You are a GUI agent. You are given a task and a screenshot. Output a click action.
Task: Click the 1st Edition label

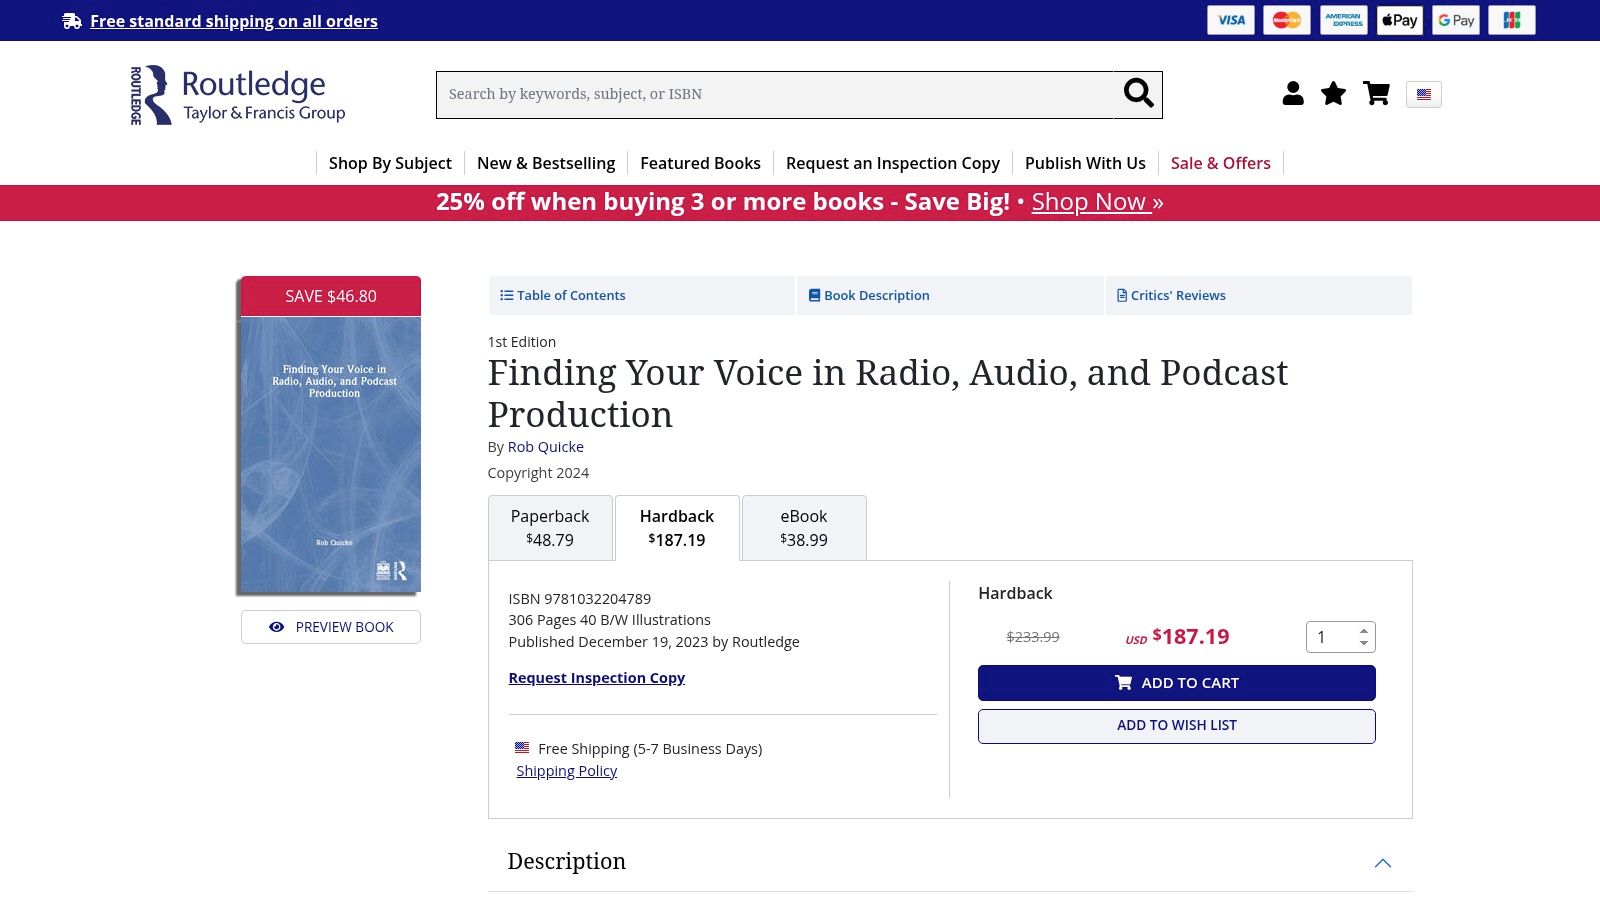[x=522, y=342]
